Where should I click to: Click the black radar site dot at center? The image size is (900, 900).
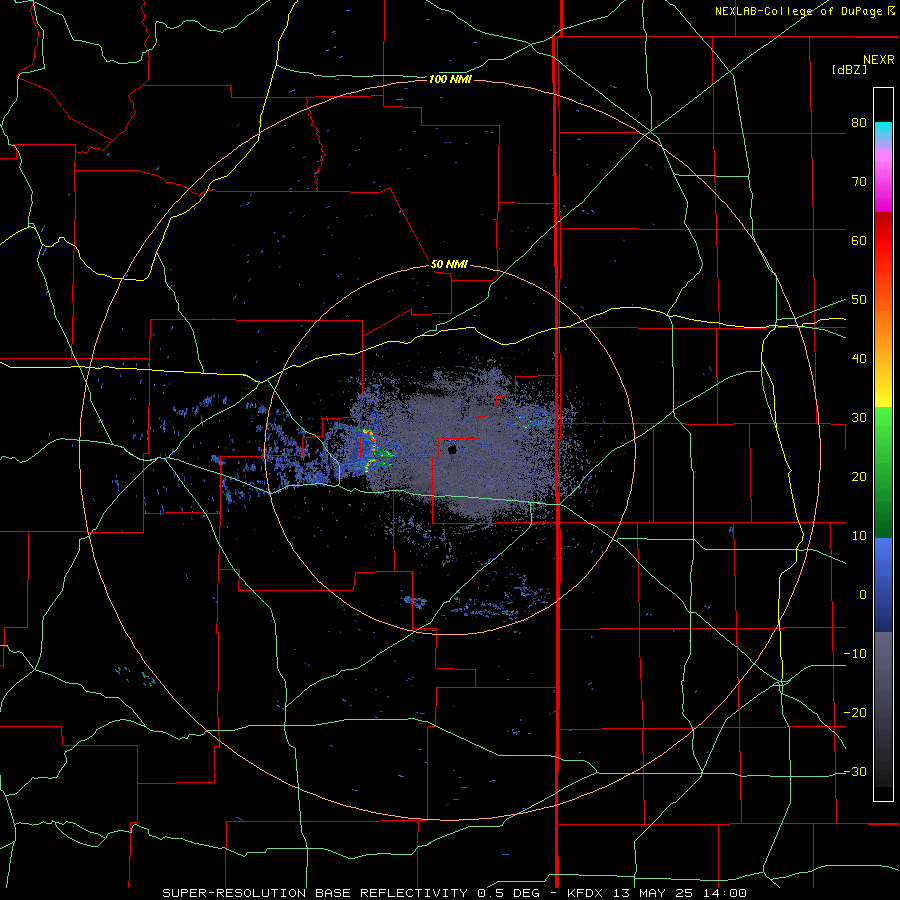(x=452, y=449)
